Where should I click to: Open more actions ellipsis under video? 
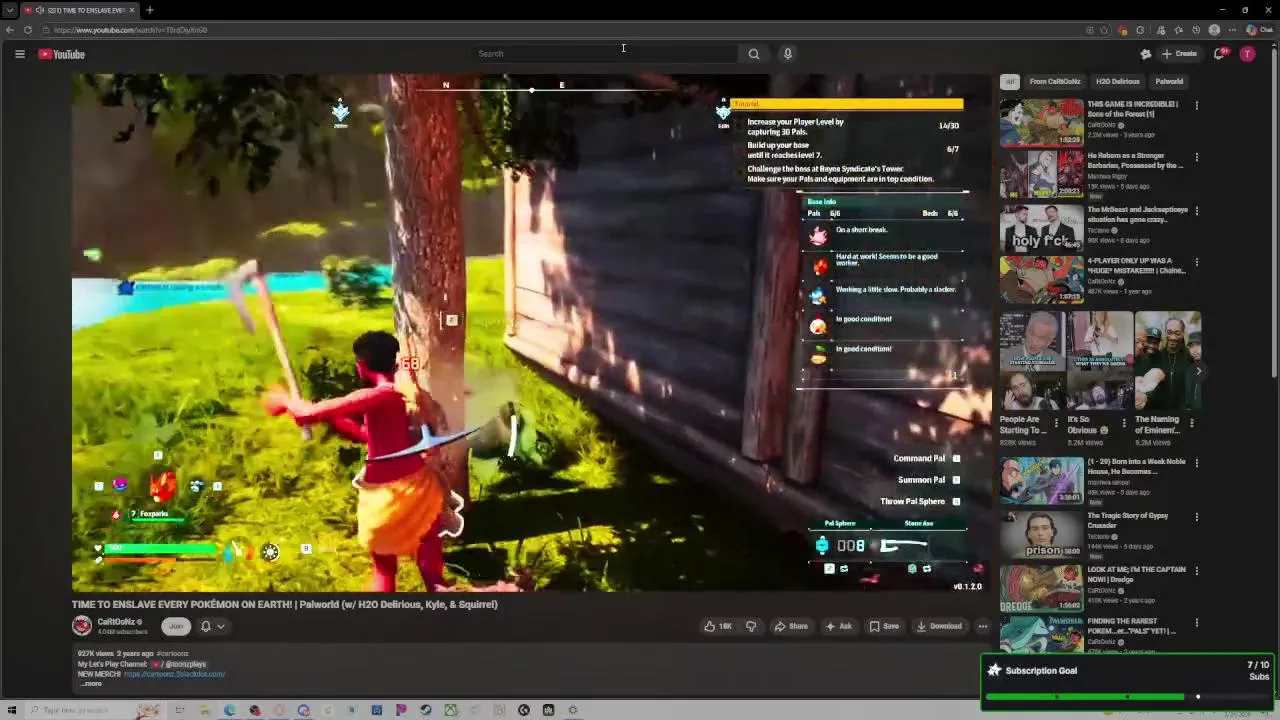tap(982, 626)
